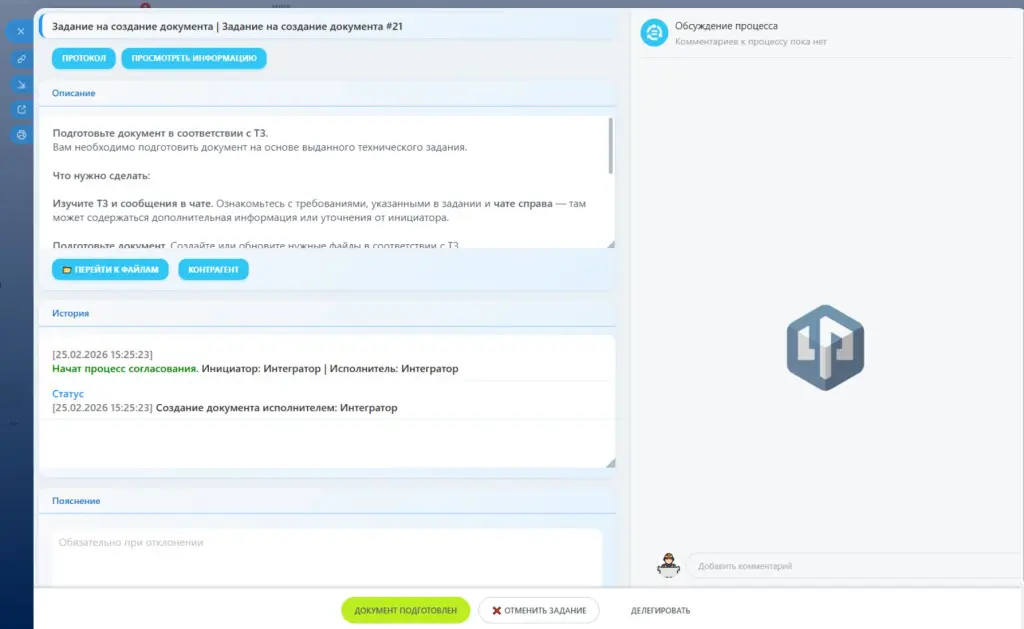
Task: Click Делегировать to delegate the task
Action: (660, 610)
